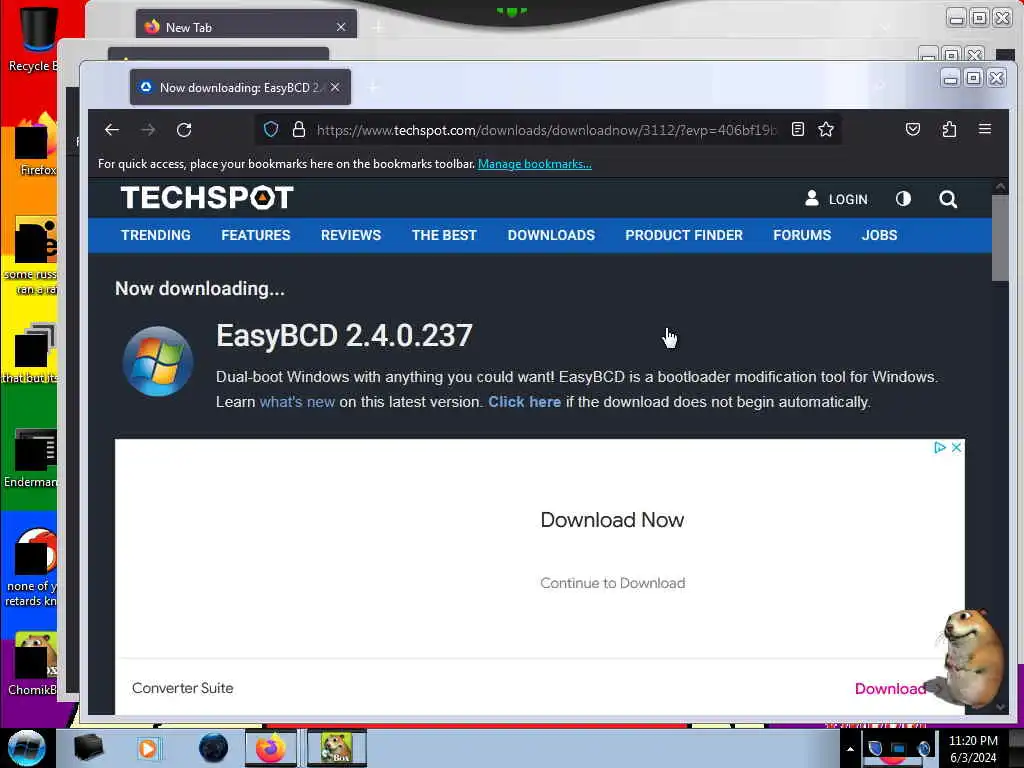Click the forward navigation arrow
This screenshot has height=768, width=1024.
[x=148, y=130]
